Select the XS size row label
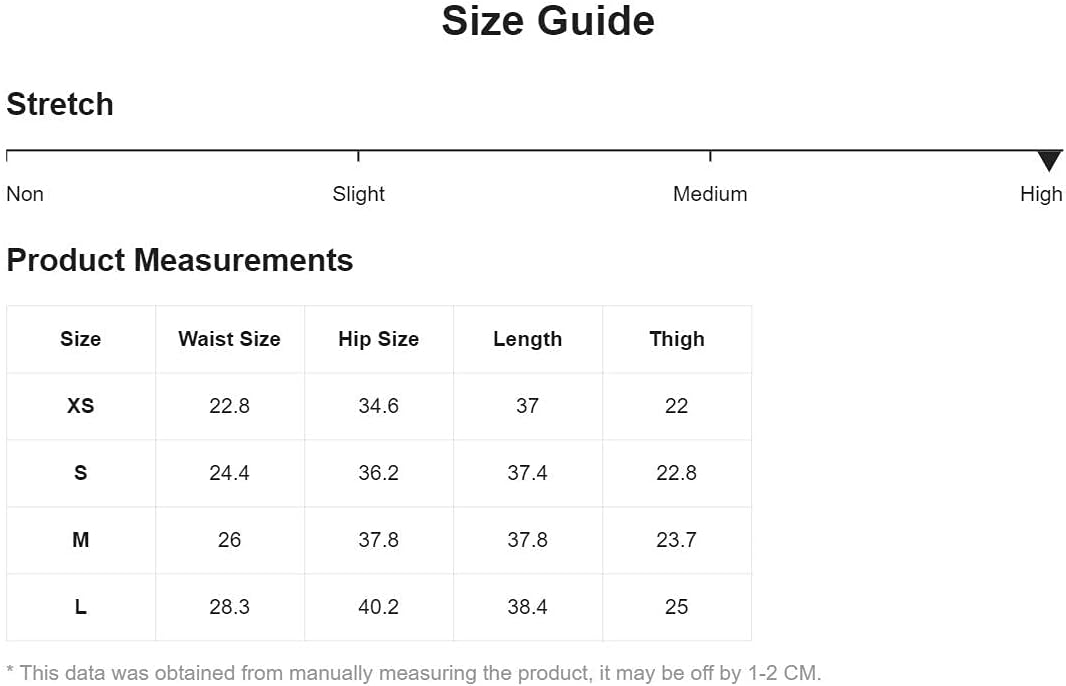 (x=80, y=406)
